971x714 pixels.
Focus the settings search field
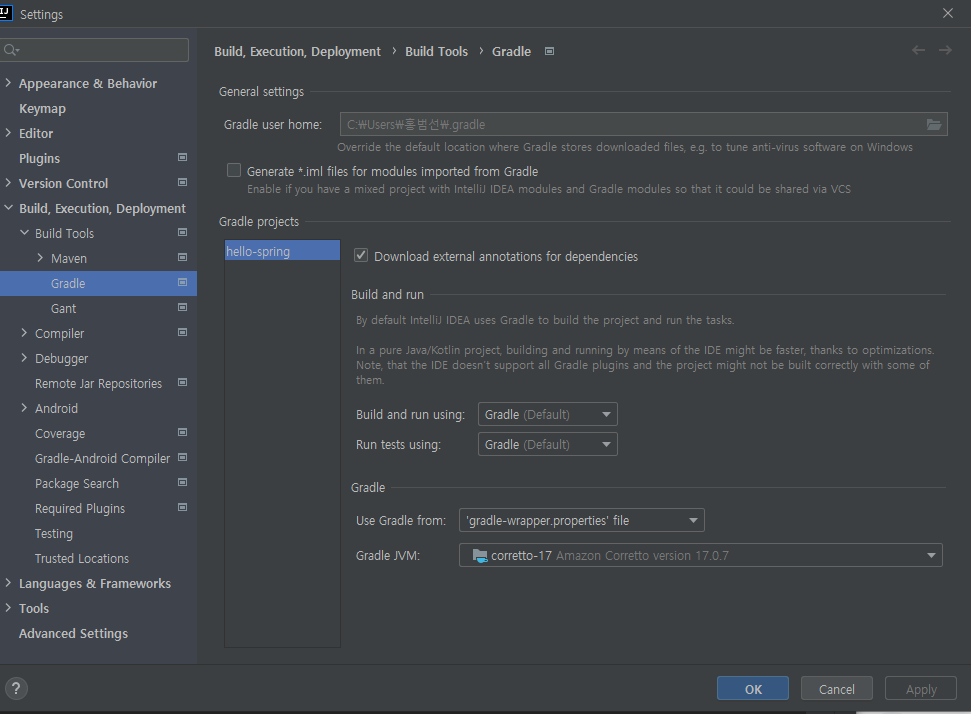(x=94, y=50)
